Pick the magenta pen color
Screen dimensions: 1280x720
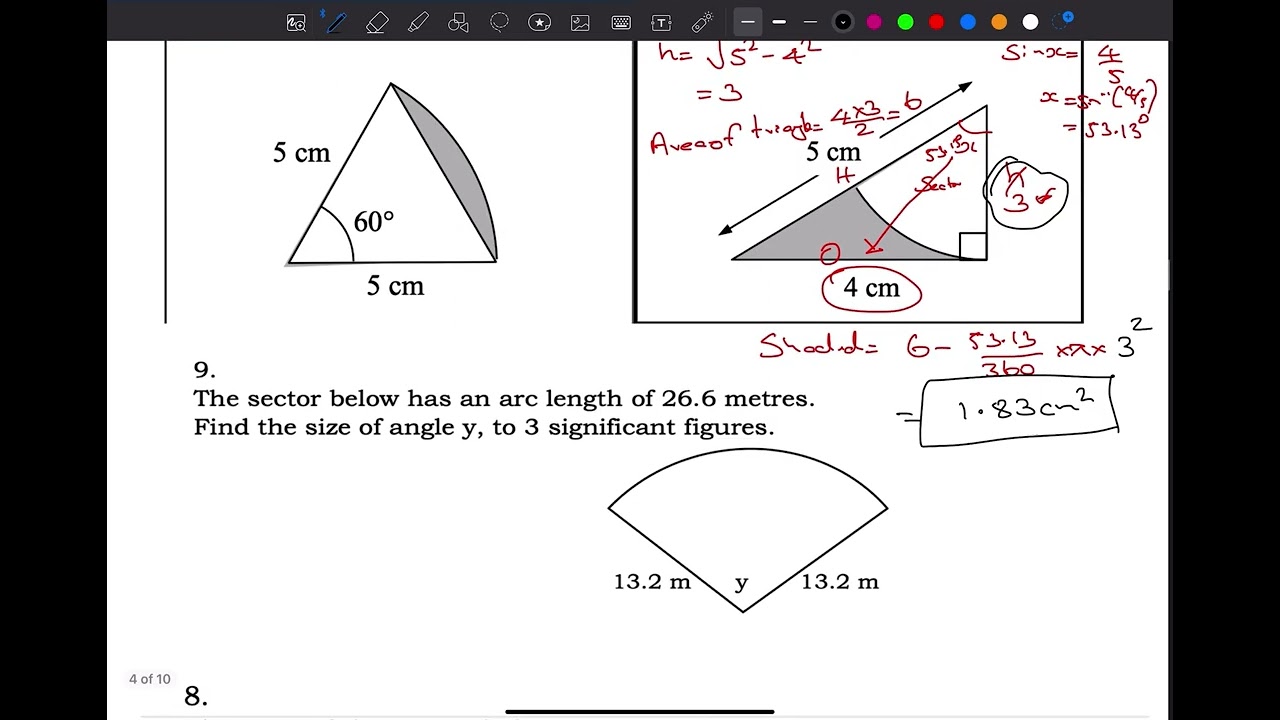pos(874,22)
